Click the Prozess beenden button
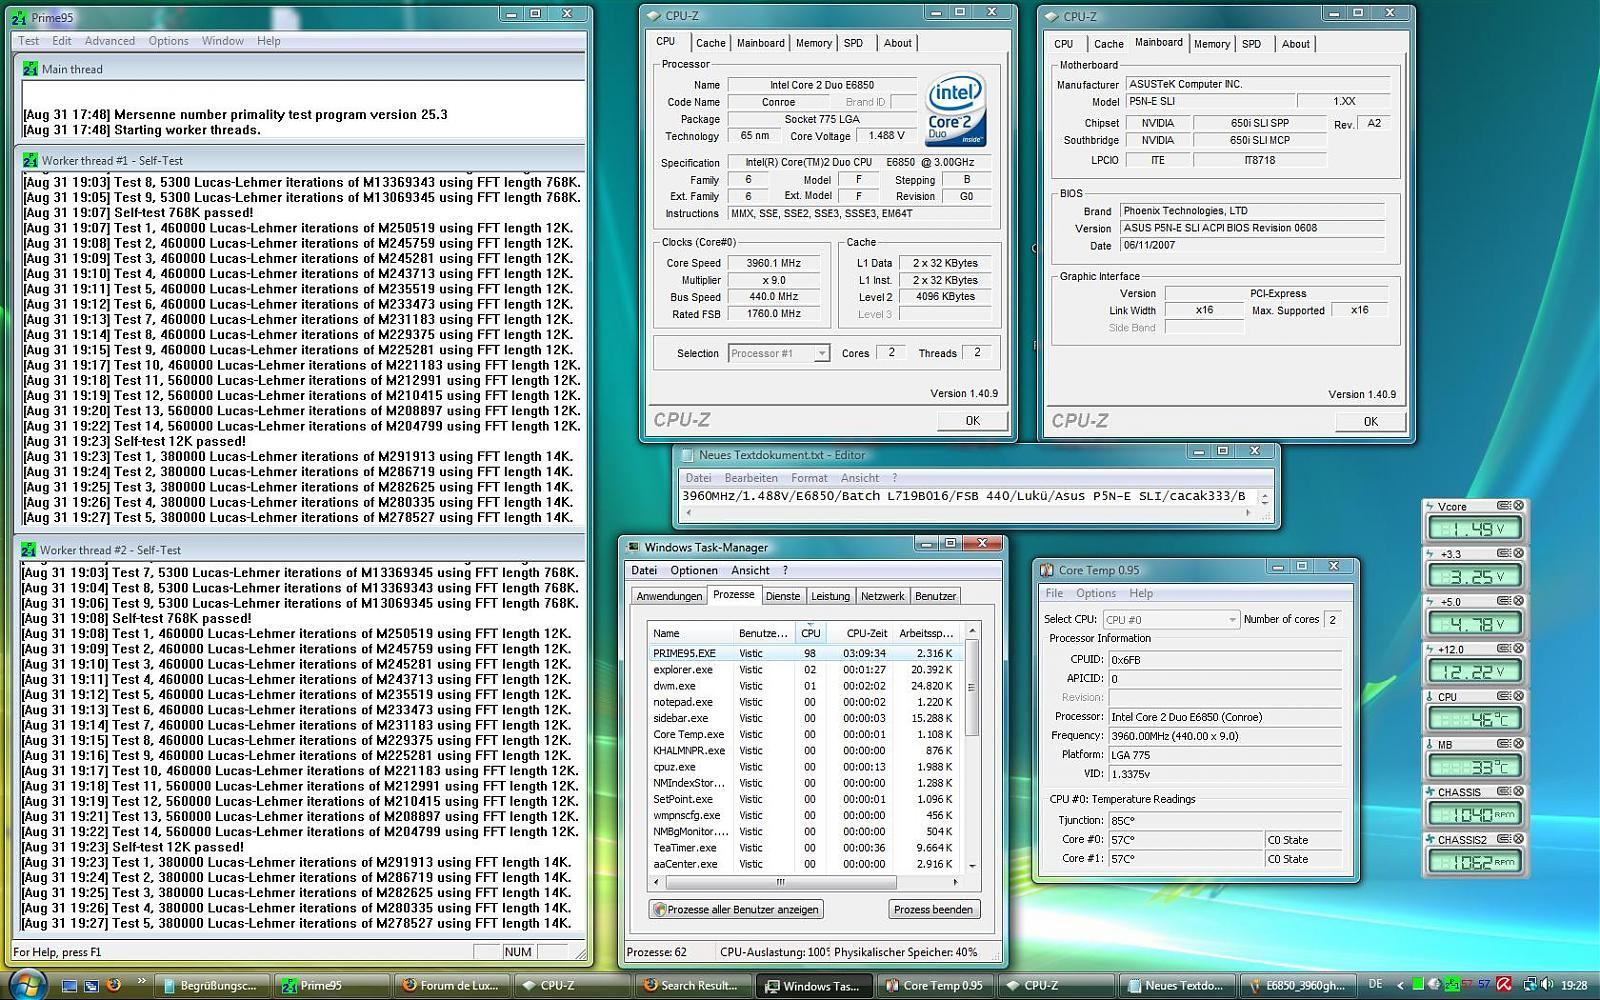Viewport: 1600px width, 1000px height. [x=933, y=909]
